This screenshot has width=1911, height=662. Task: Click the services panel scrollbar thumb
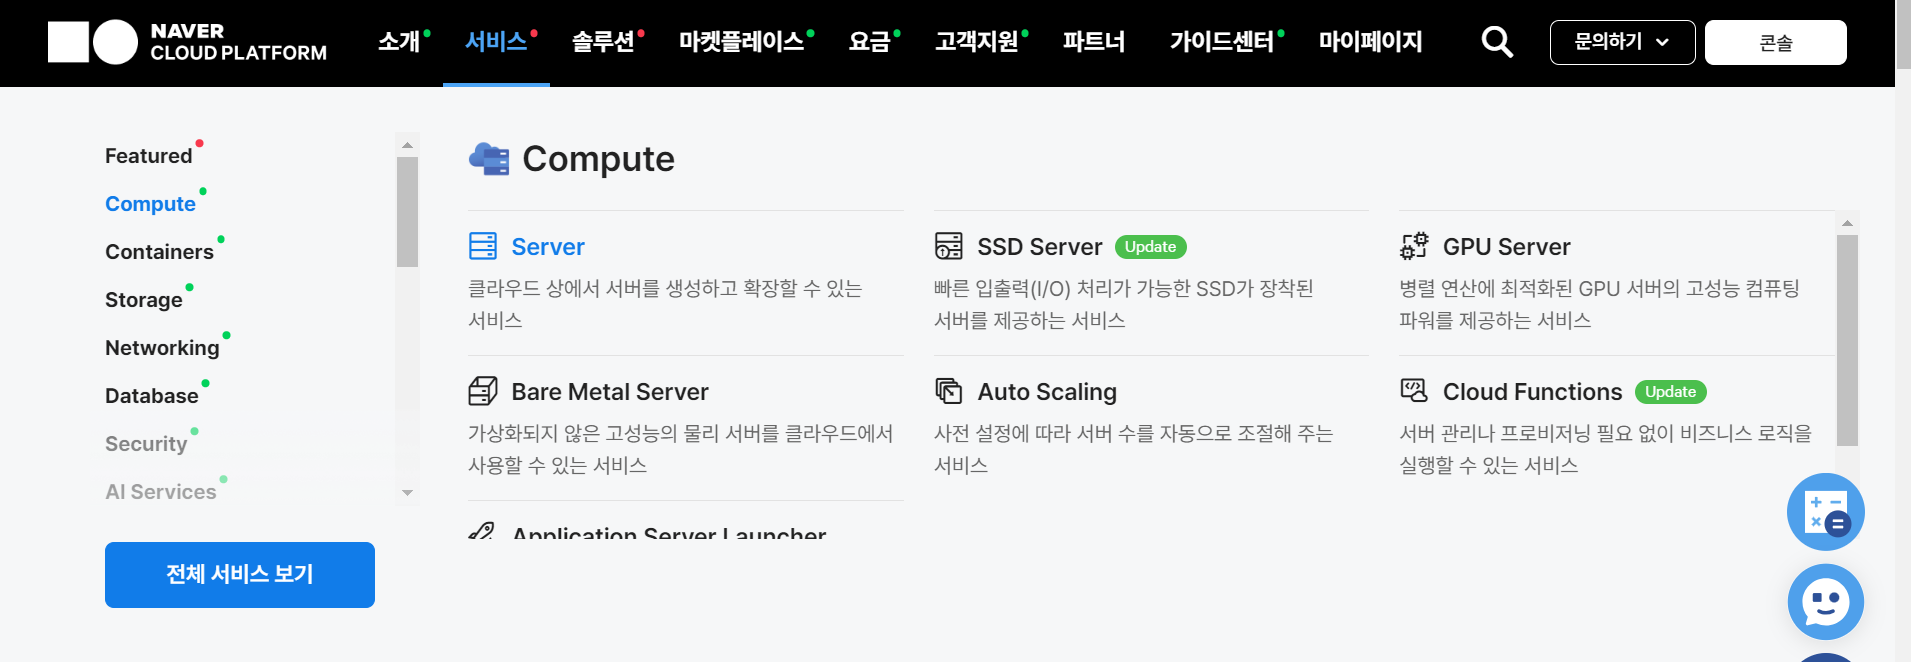pyautogui.click(x=1847, y=340)
